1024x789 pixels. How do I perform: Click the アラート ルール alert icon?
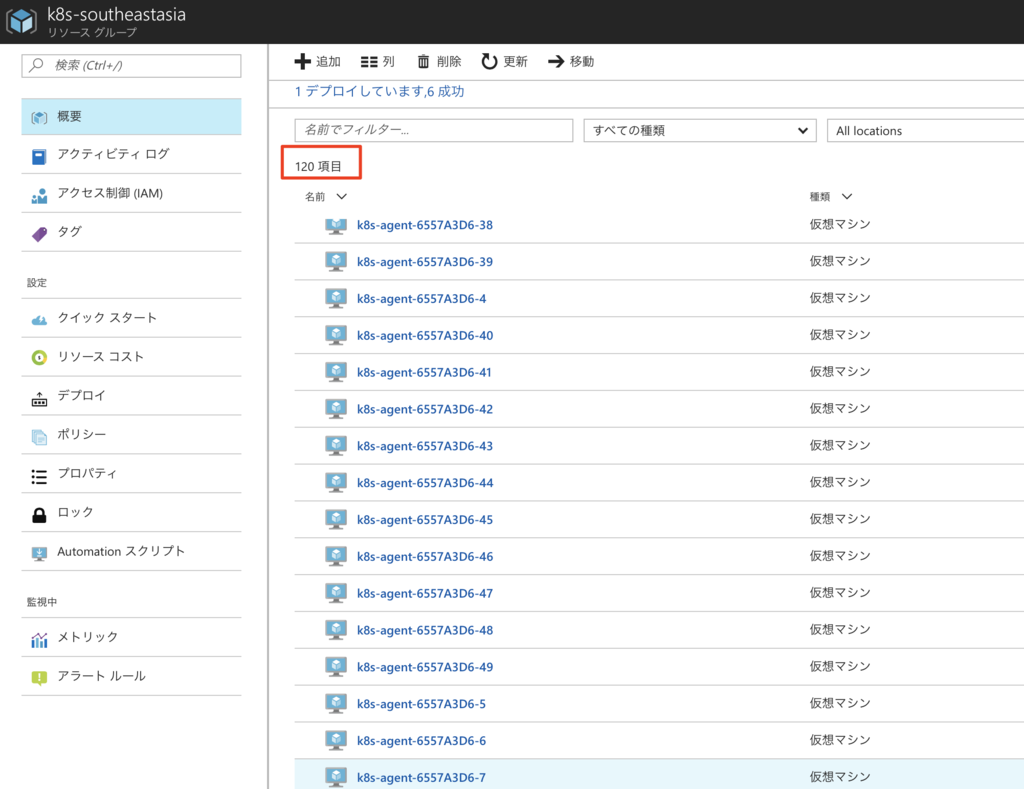39,678
